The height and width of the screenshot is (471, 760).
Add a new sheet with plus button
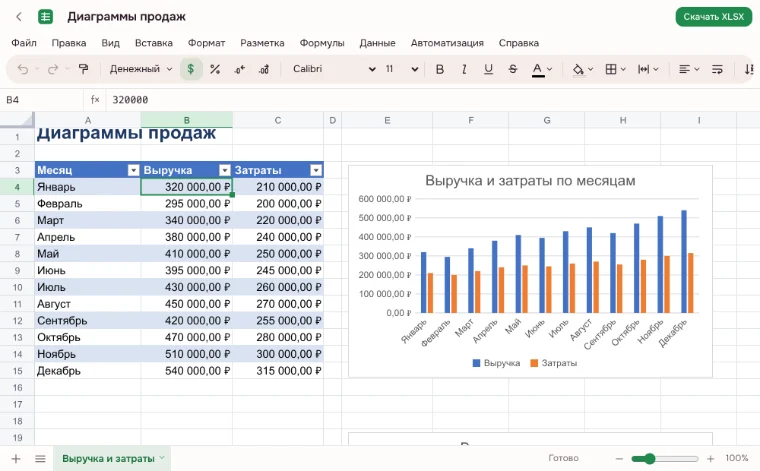pyautogui.click(x=16, y=458)
